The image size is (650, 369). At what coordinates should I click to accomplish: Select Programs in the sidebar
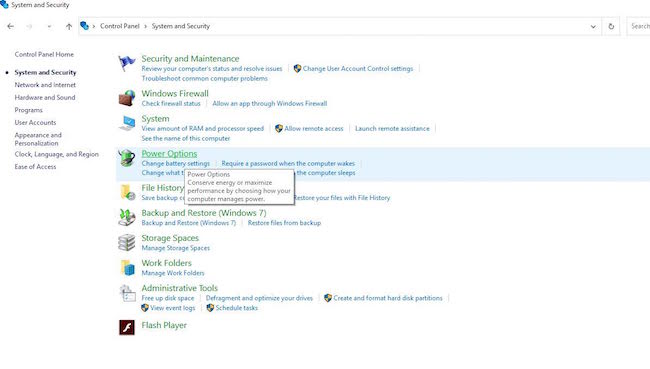[29, 110]
